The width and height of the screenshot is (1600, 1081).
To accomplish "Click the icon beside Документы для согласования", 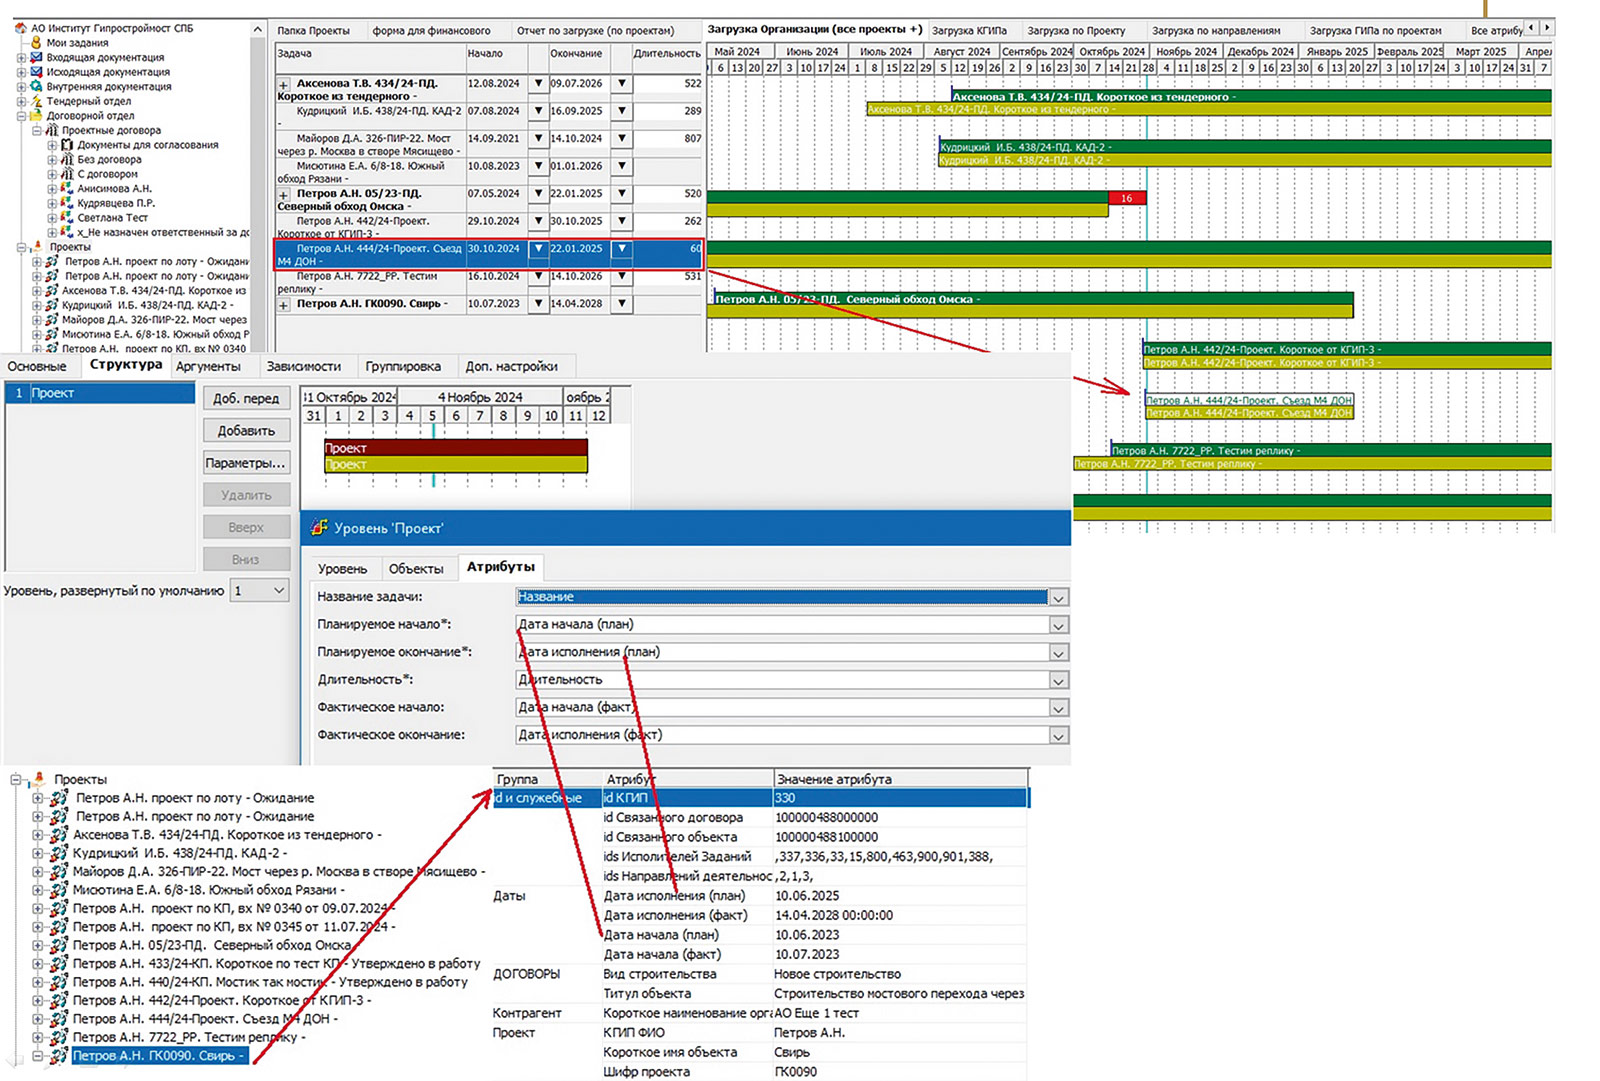I will tap(67, 145).
